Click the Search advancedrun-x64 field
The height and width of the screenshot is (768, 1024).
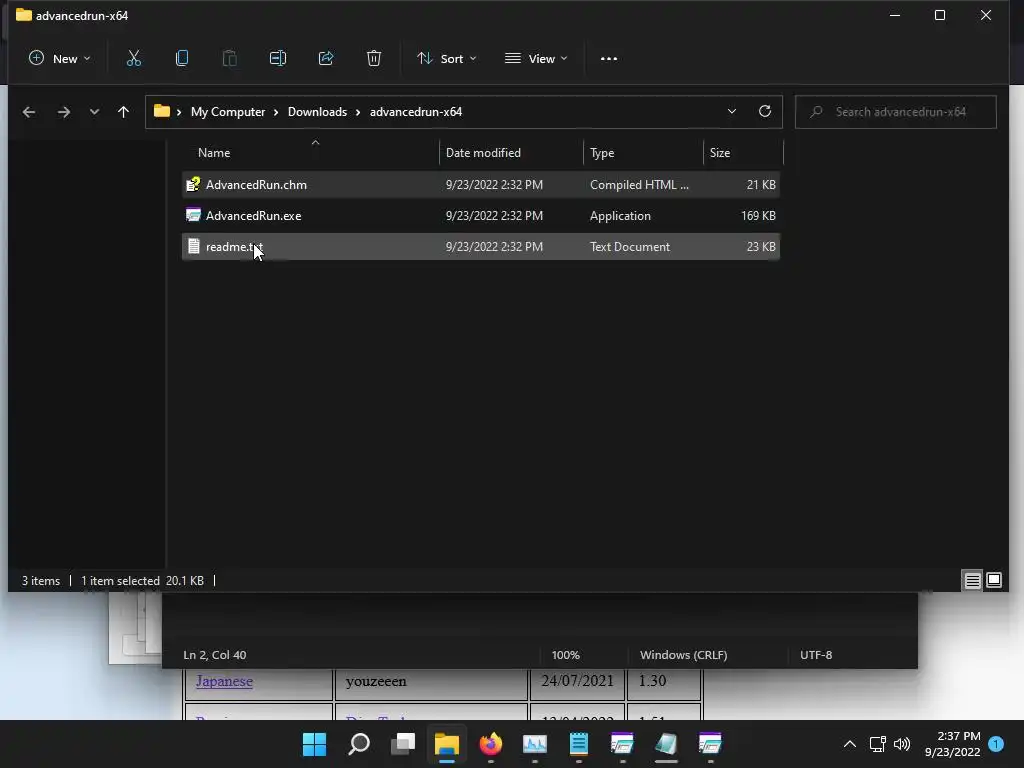pyautogui.click(x=896, y=112)
